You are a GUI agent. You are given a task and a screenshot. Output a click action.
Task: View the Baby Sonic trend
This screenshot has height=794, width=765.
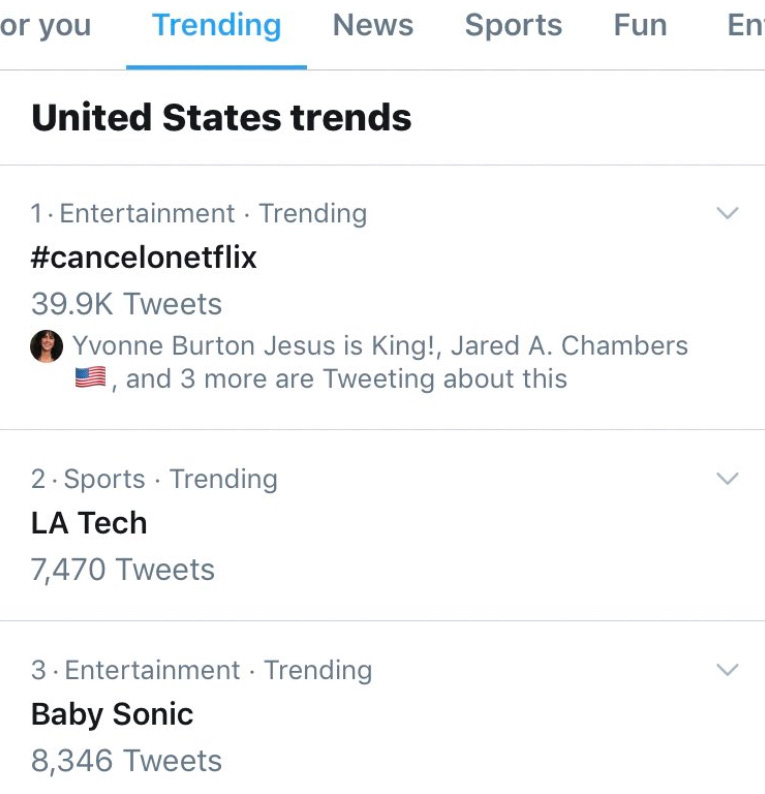click(x=112, y=715)
